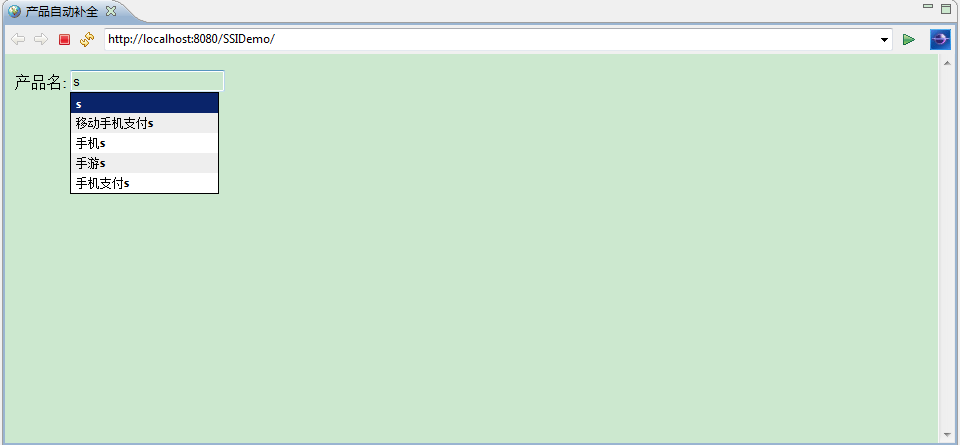Click the Eclipse browser logo icon
This screenshot has height=445, width=960.
pos(940,39)
